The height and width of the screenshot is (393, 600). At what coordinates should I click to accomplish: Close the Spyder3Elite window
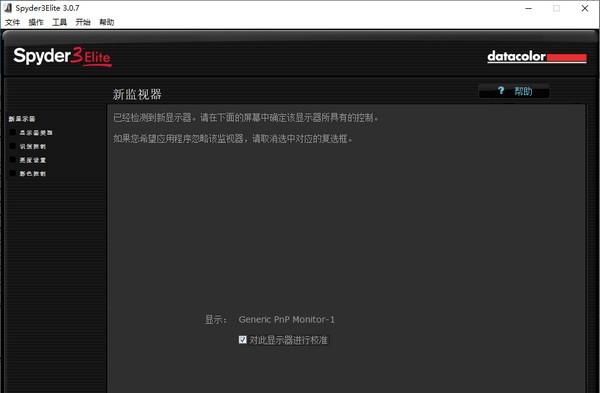point(585,8)
